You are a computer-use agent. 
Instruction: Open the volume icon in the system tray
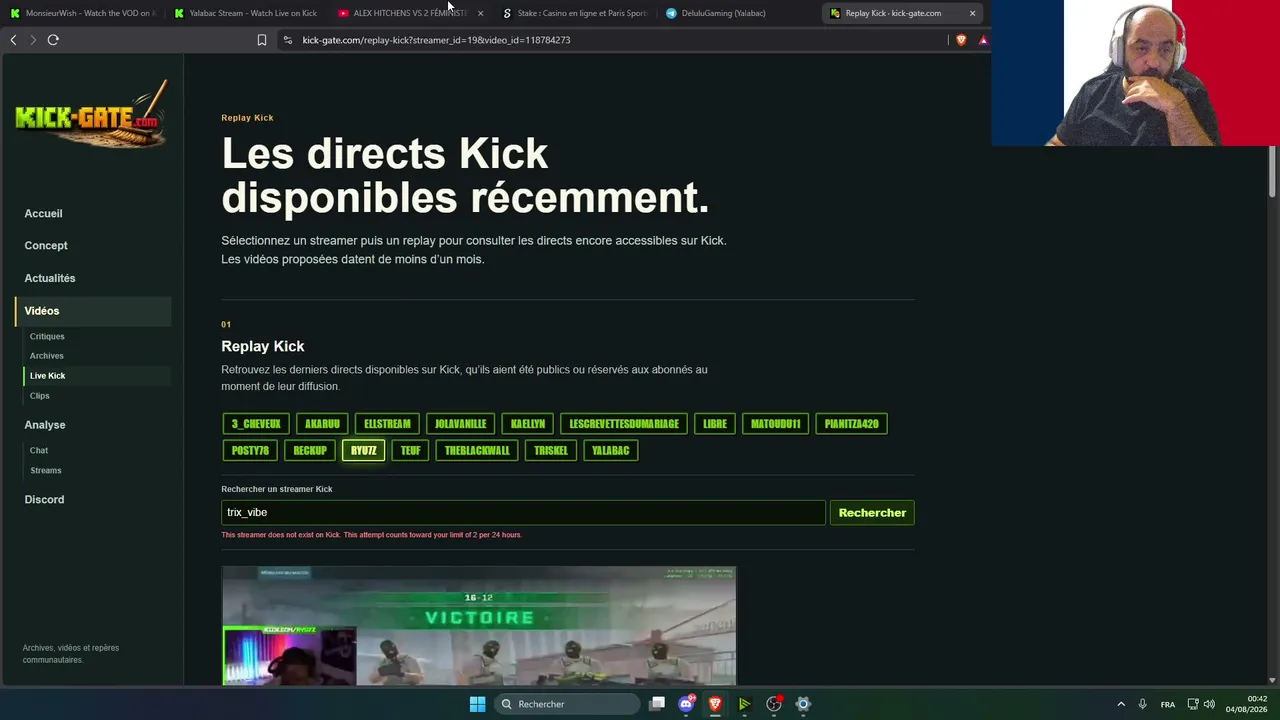[1209, 704]
